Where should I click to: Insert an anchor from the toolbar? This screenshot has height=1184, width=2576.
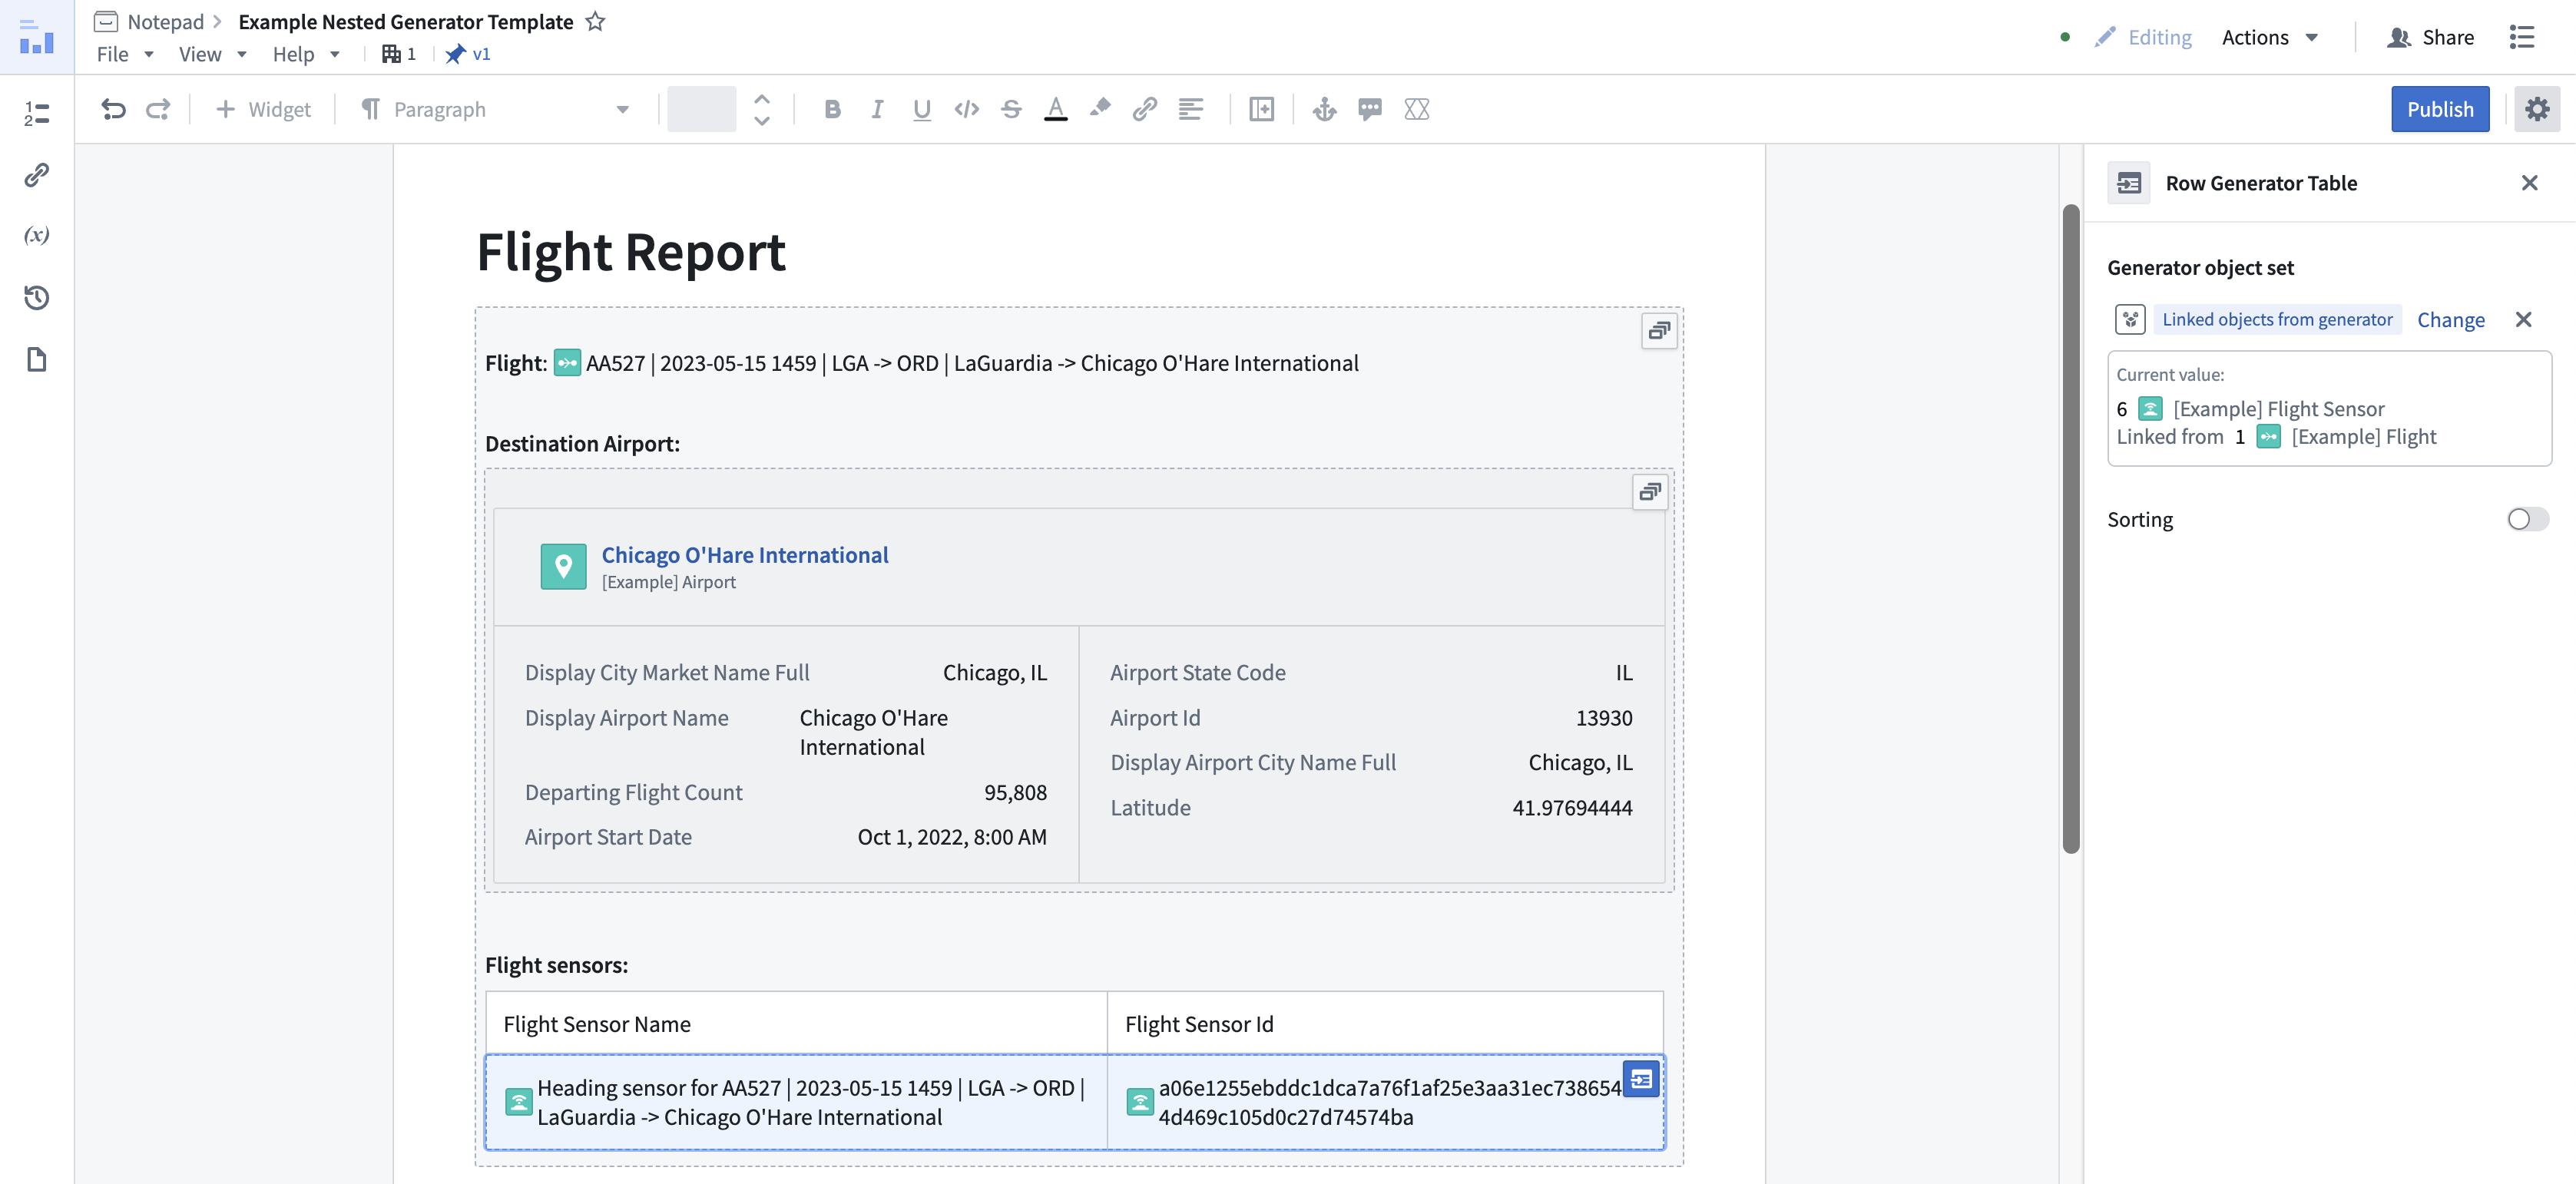pos(1324,109)
